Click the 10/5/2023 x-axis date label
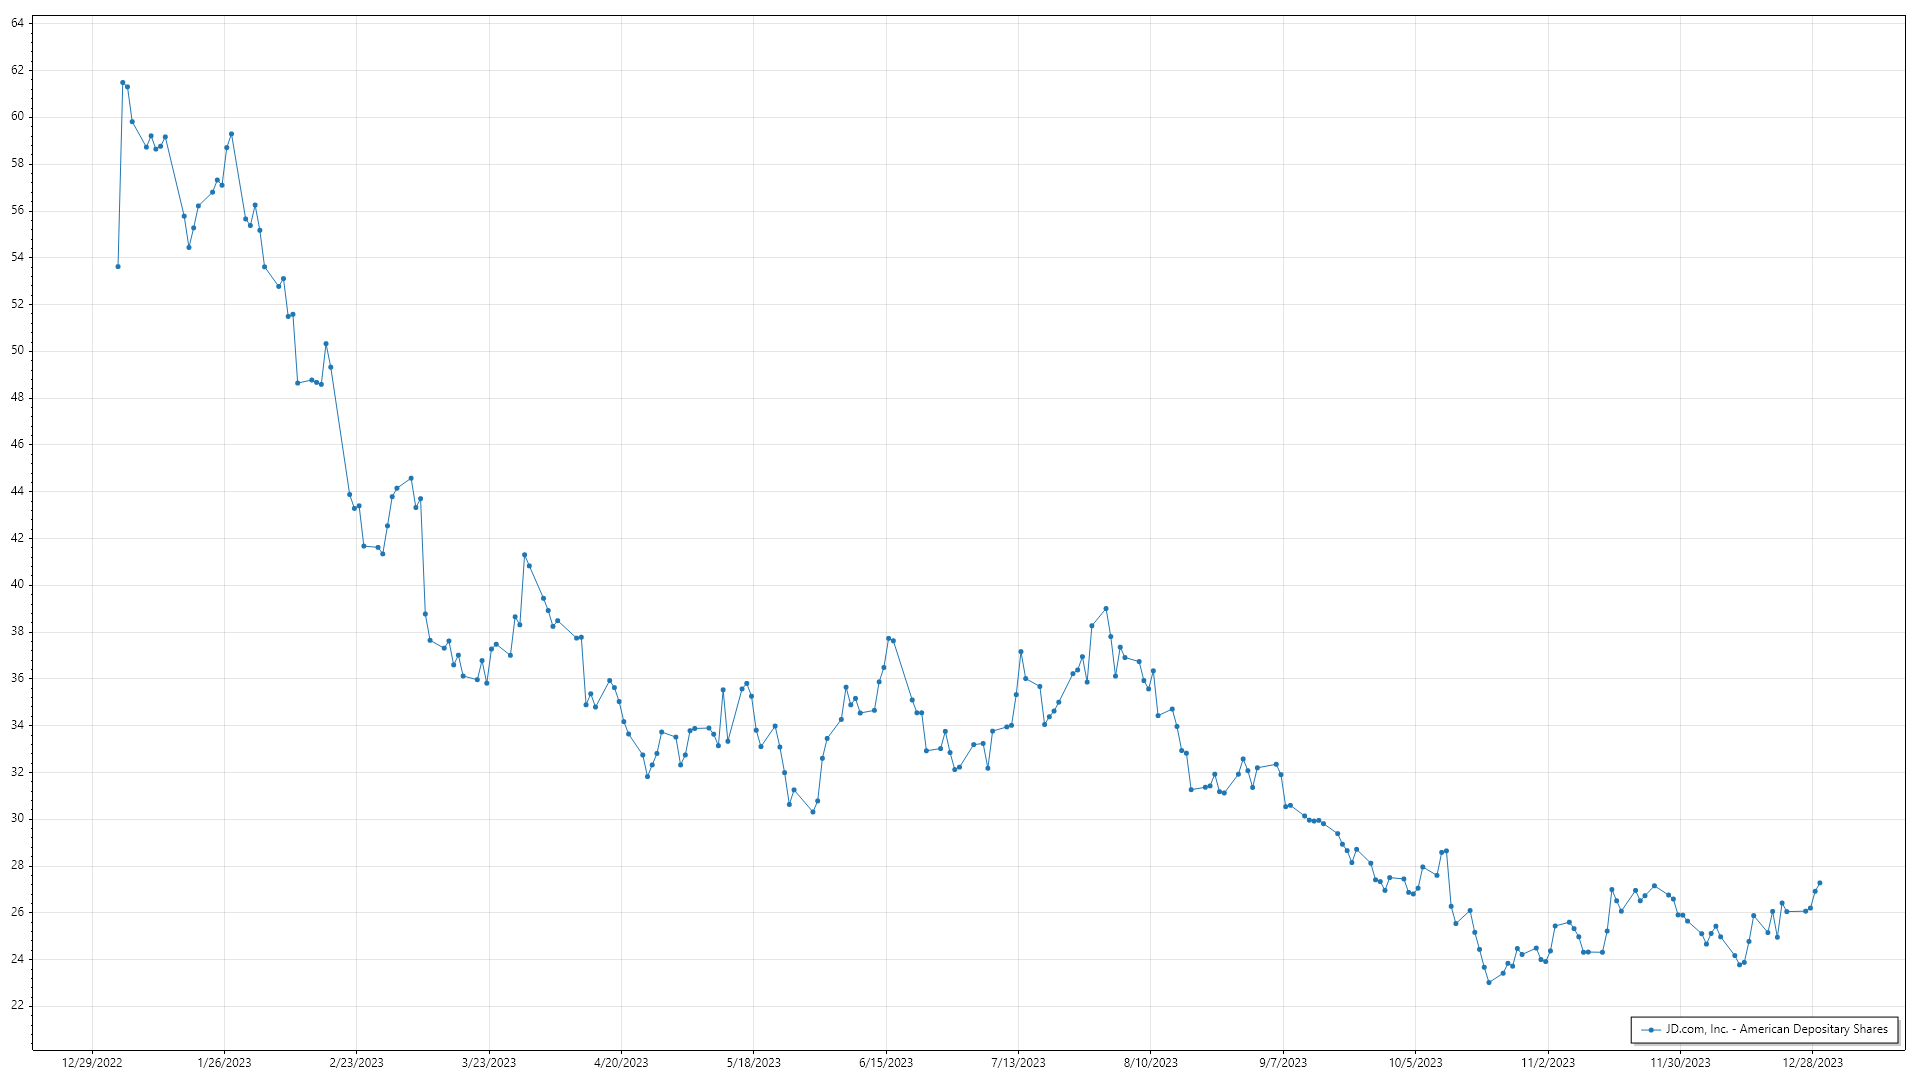The height and width of the screenshot is (1080, 1920). pyautogui.click(x=1415, y=1063)
